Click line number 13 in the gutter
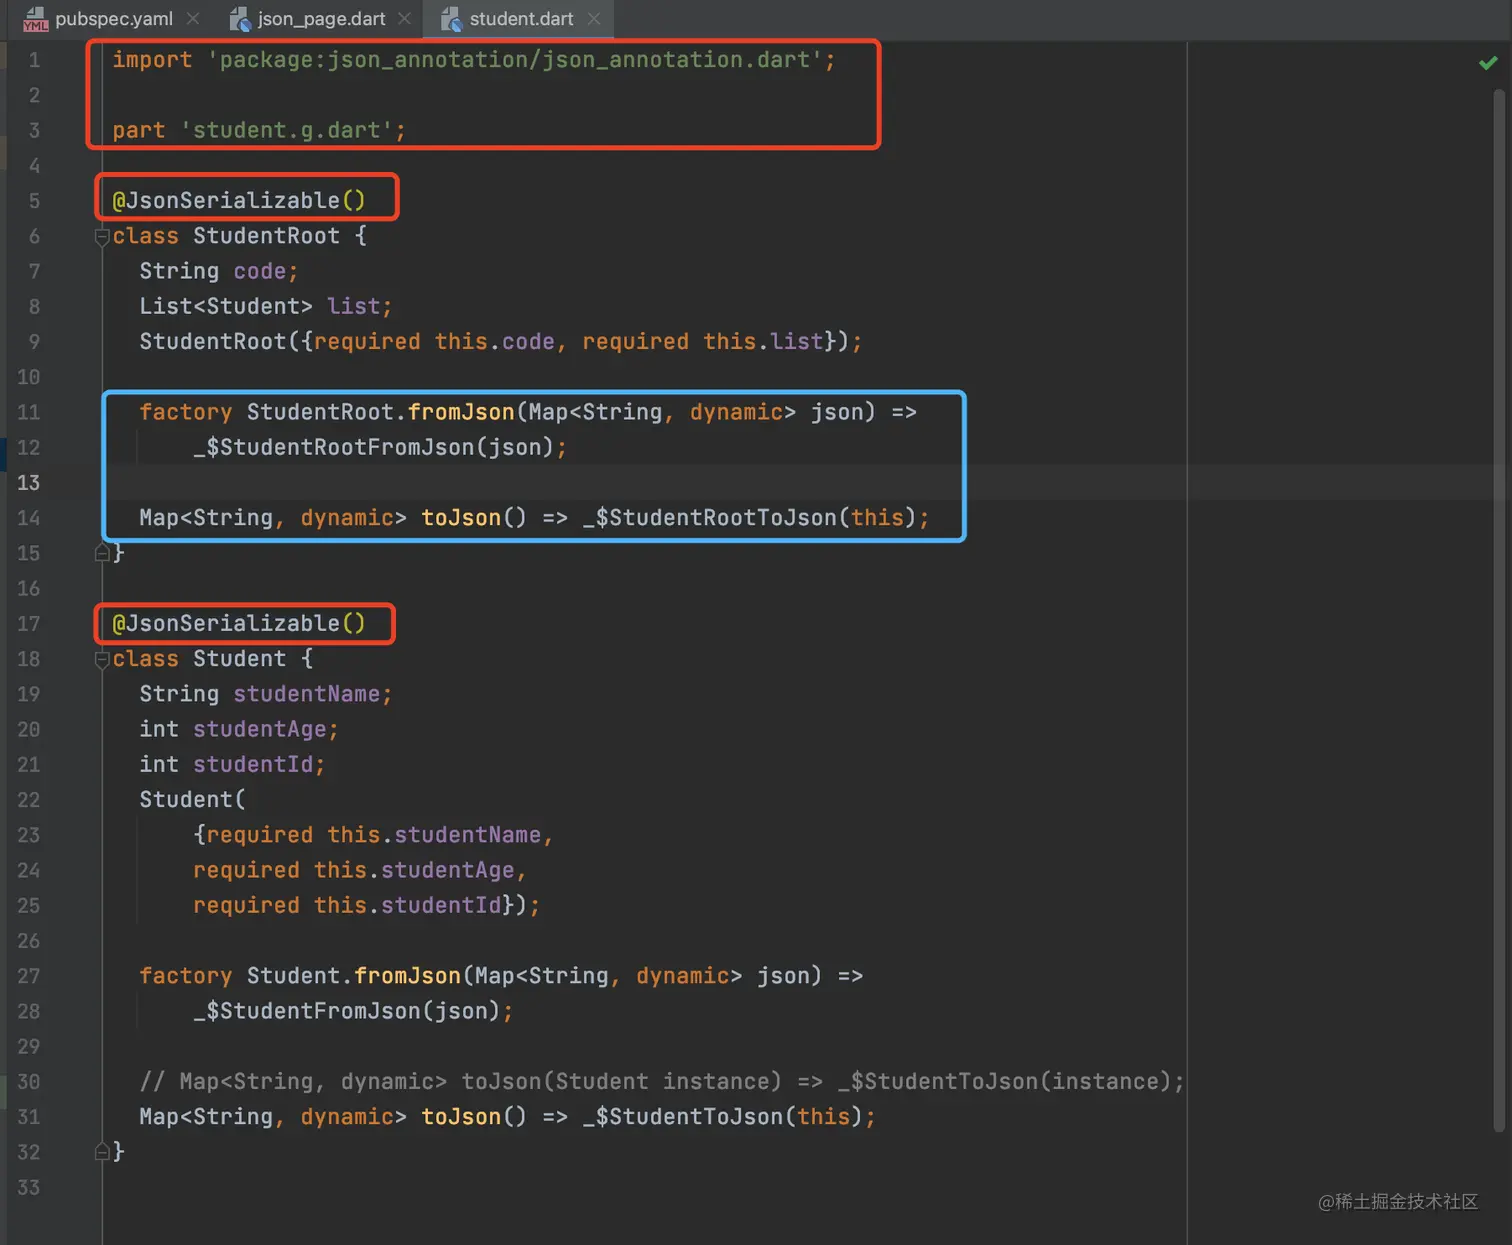The image size is (1512, 1245). (x=28, y=483)
